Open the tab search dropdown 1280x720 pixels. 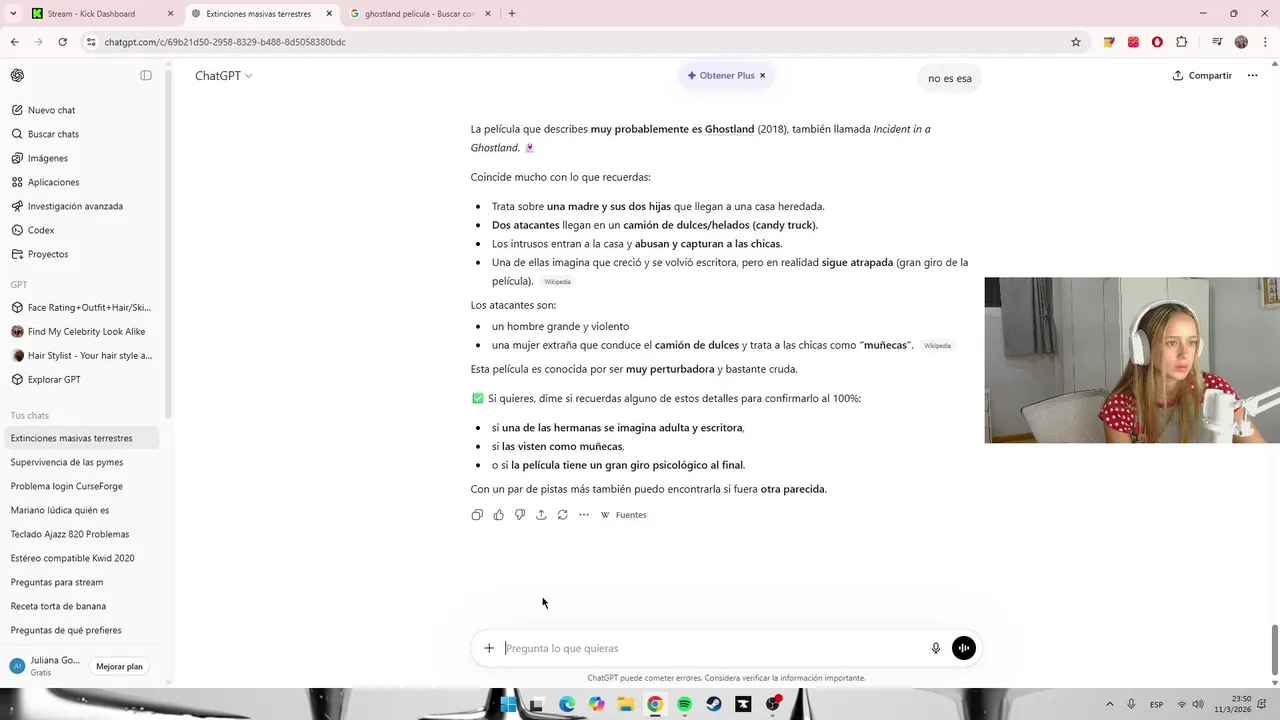(13, 14)
